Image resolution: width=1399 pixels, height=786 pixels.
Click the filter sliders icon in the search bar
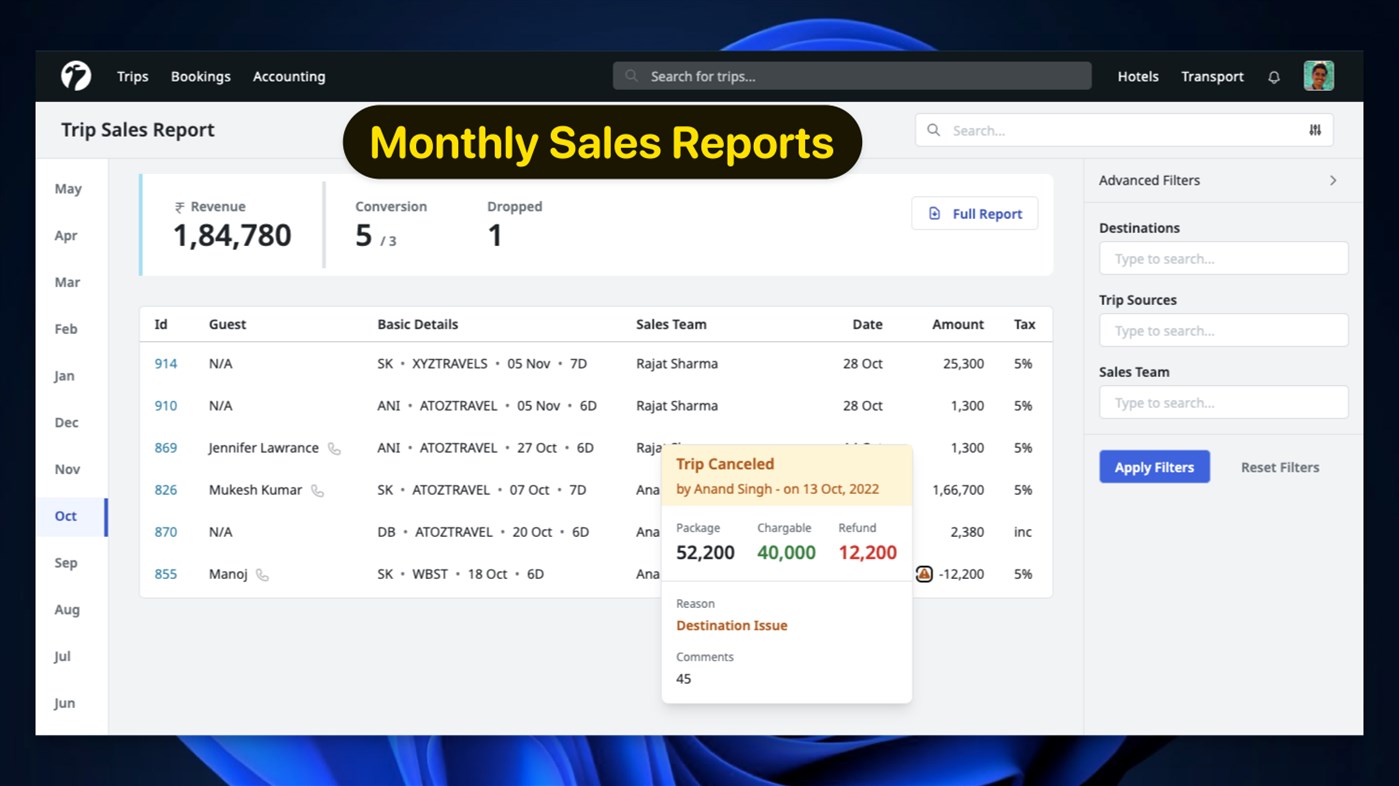click(x=1314, y=130)
